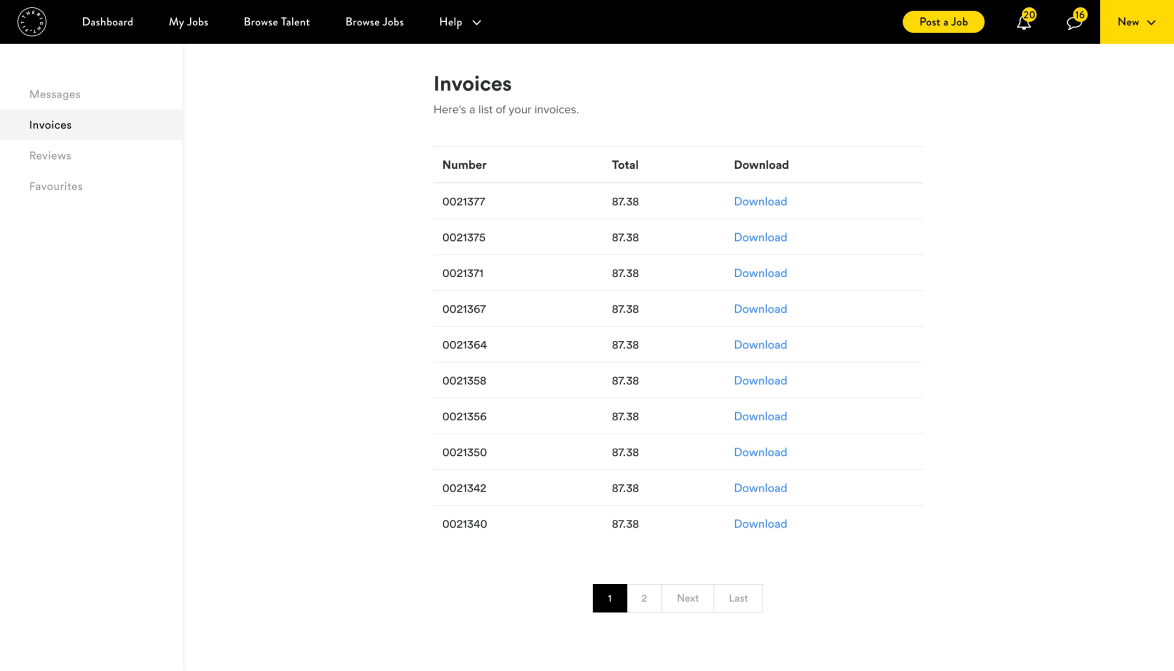The image size is (1174, 671).
Task: Expand the Help dropdown menu
Action: click(x=460, y=22)
